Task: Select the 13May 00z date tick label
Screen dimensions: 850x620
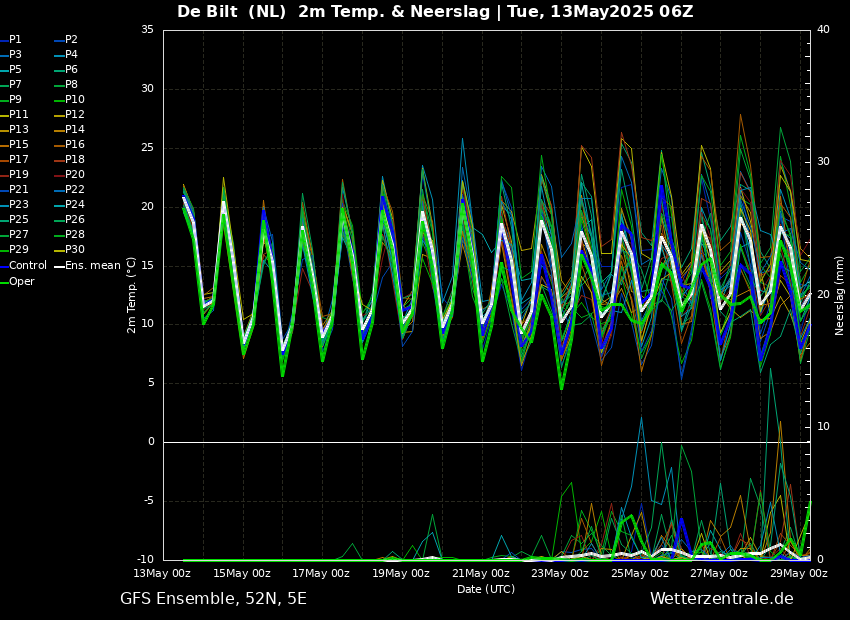Action: (162, 574)
